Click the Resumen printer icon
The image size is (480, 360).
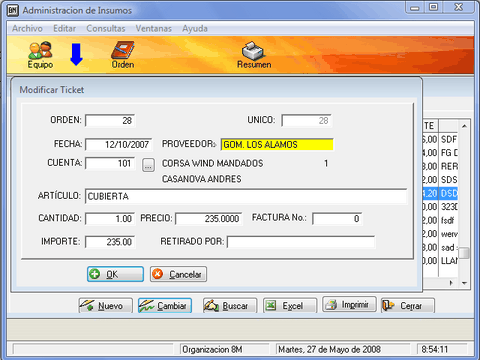pyautogui.click(x=254, y=55)
